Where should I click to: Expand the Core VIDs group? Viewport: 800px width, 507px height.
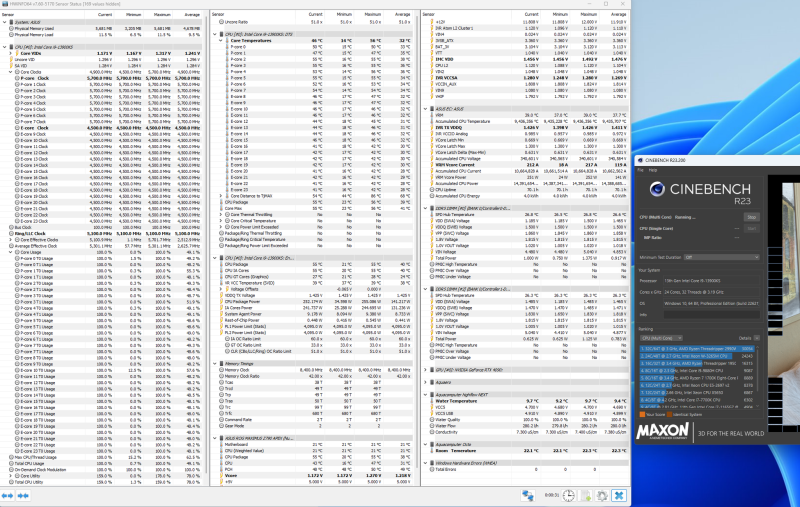[11, 53]
